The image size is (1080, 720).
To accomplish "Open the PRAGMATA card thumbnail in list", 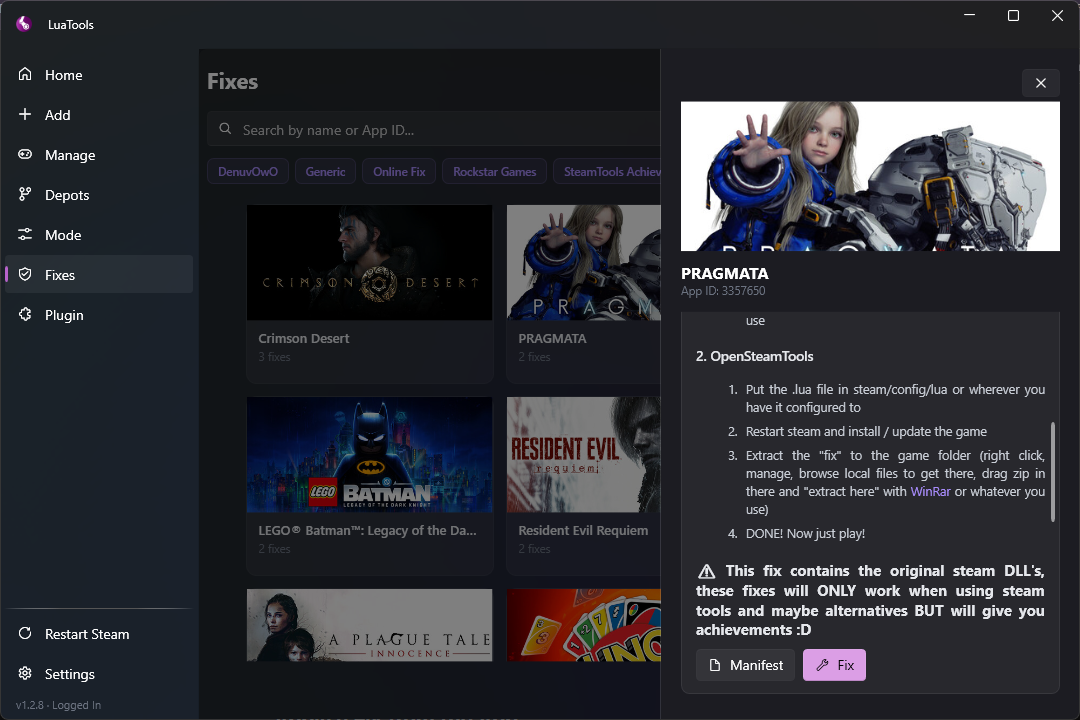I will (x=583, y=262).
